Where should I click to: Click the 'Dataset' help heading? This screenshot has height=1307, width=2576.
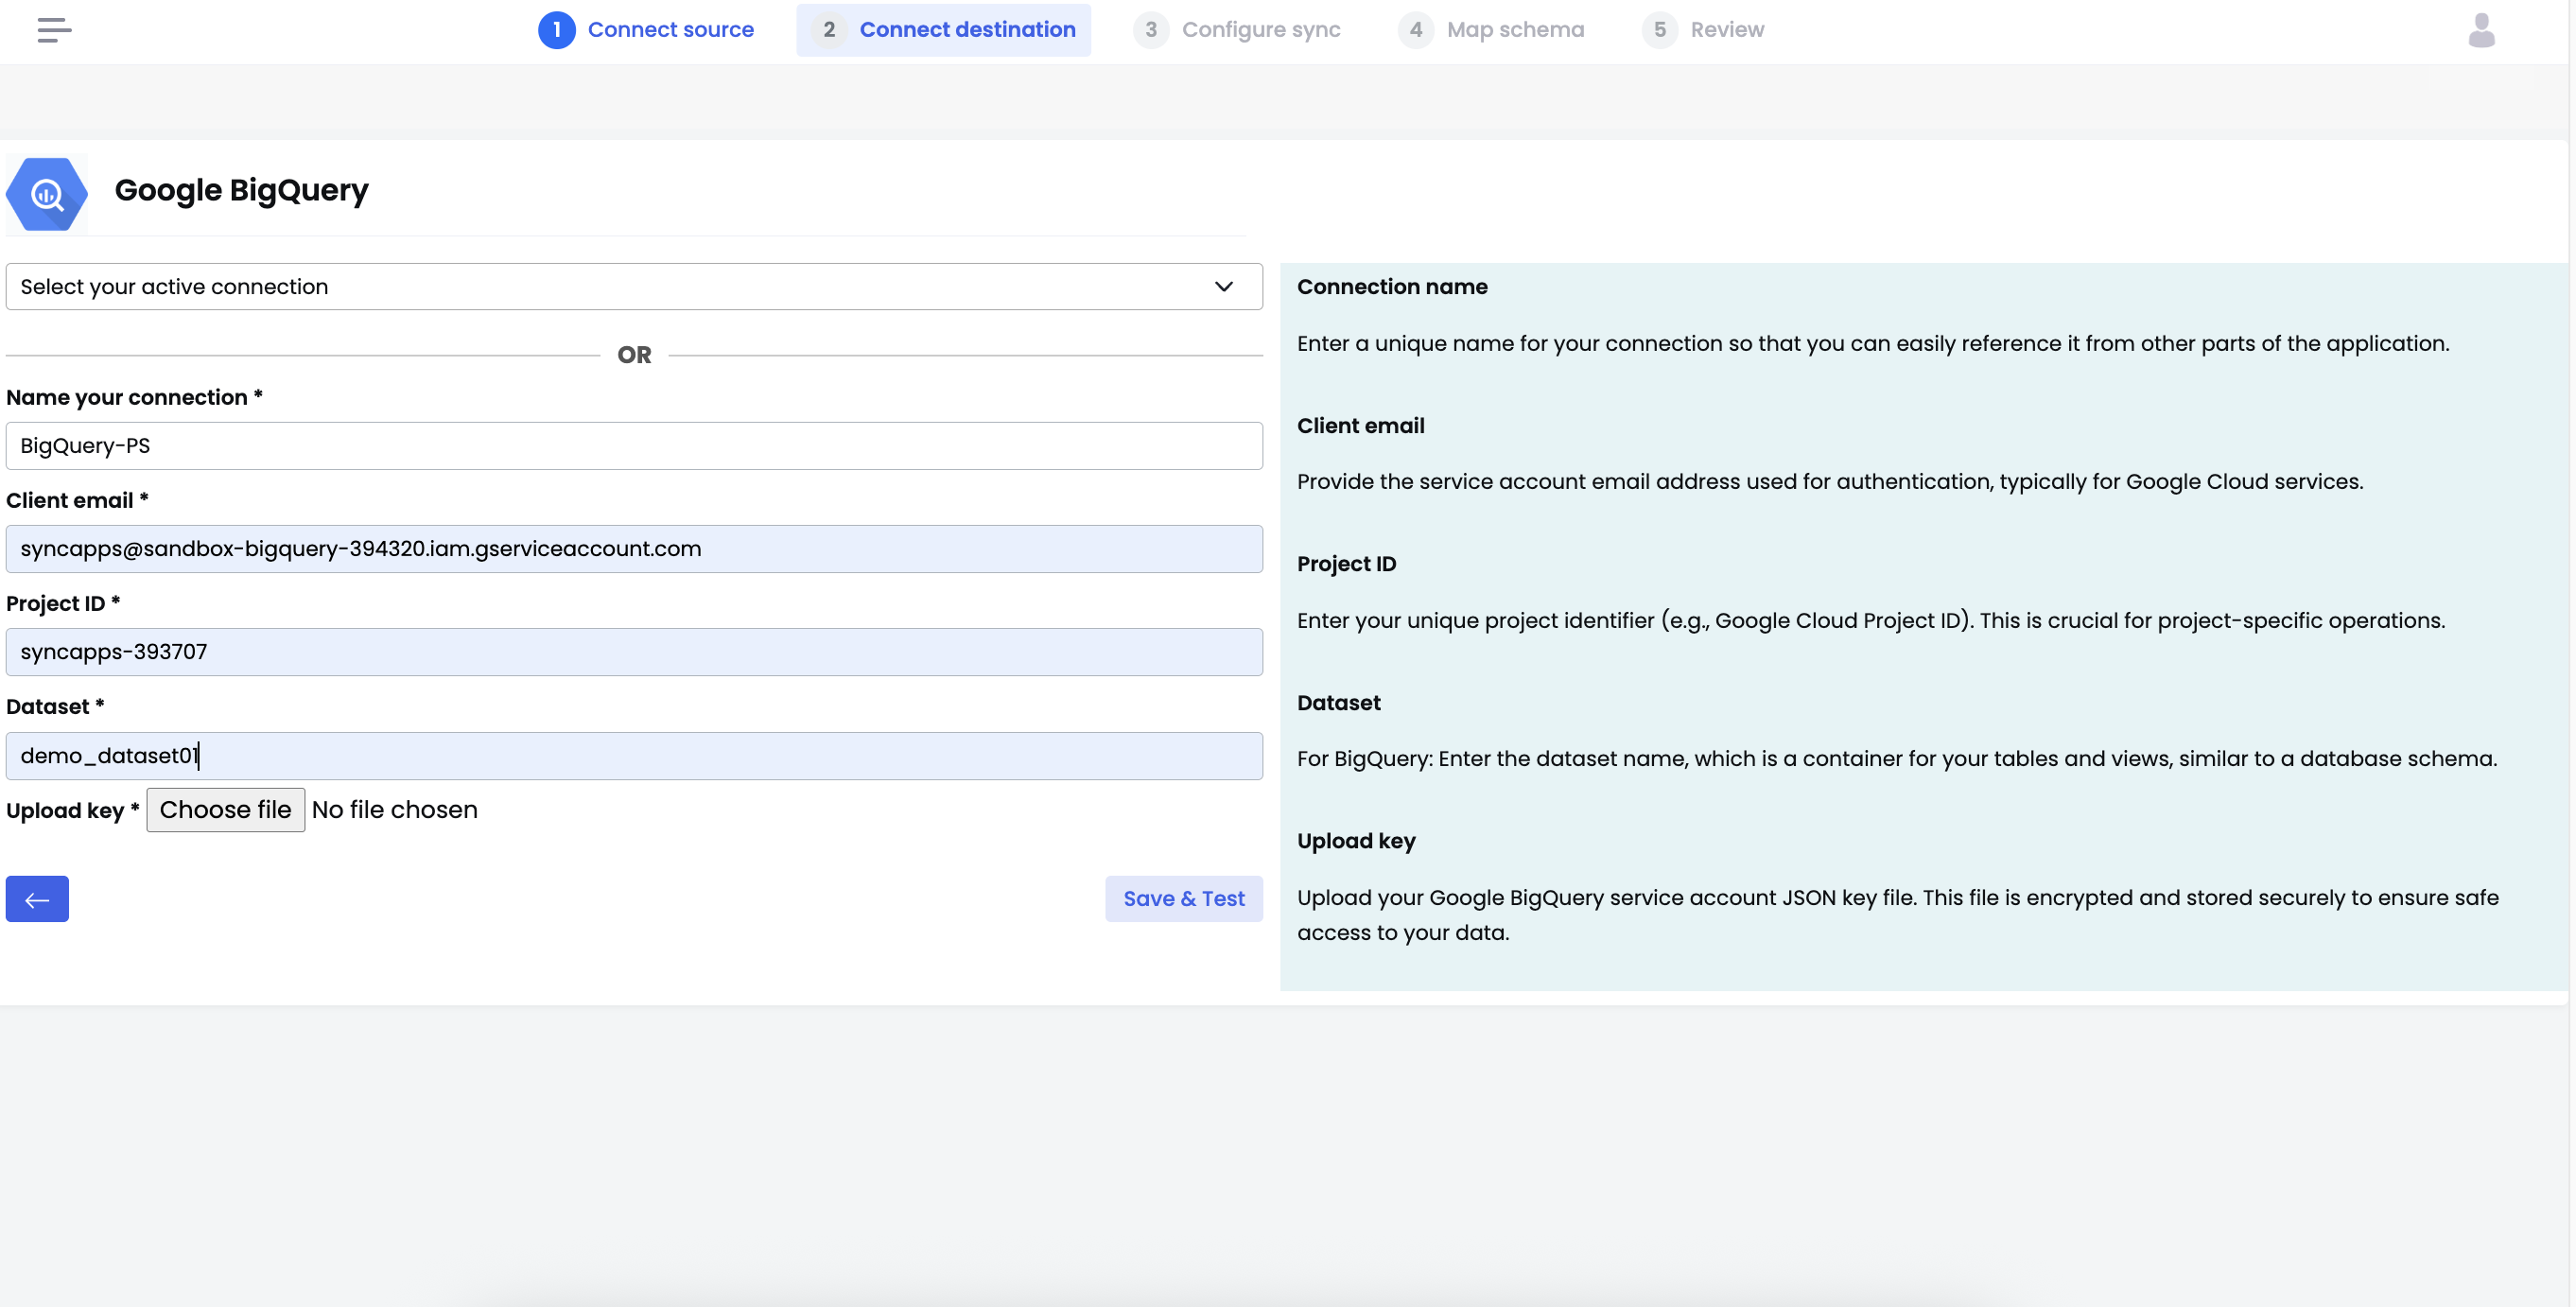coord(1338,703)
